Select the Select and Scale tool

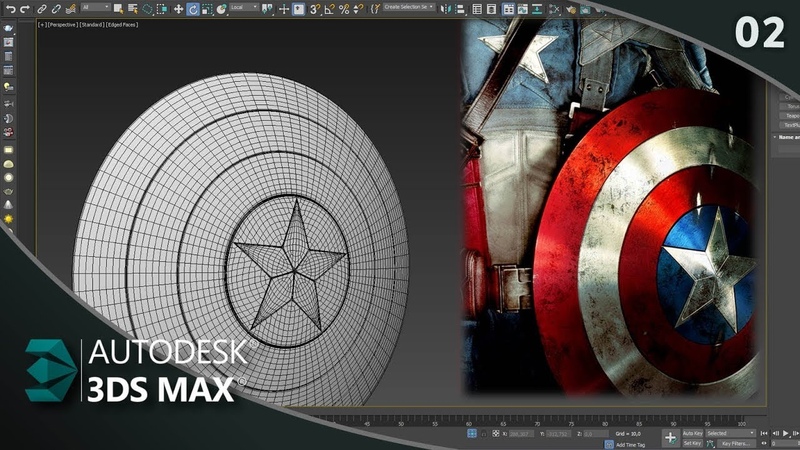coord(207,9)
